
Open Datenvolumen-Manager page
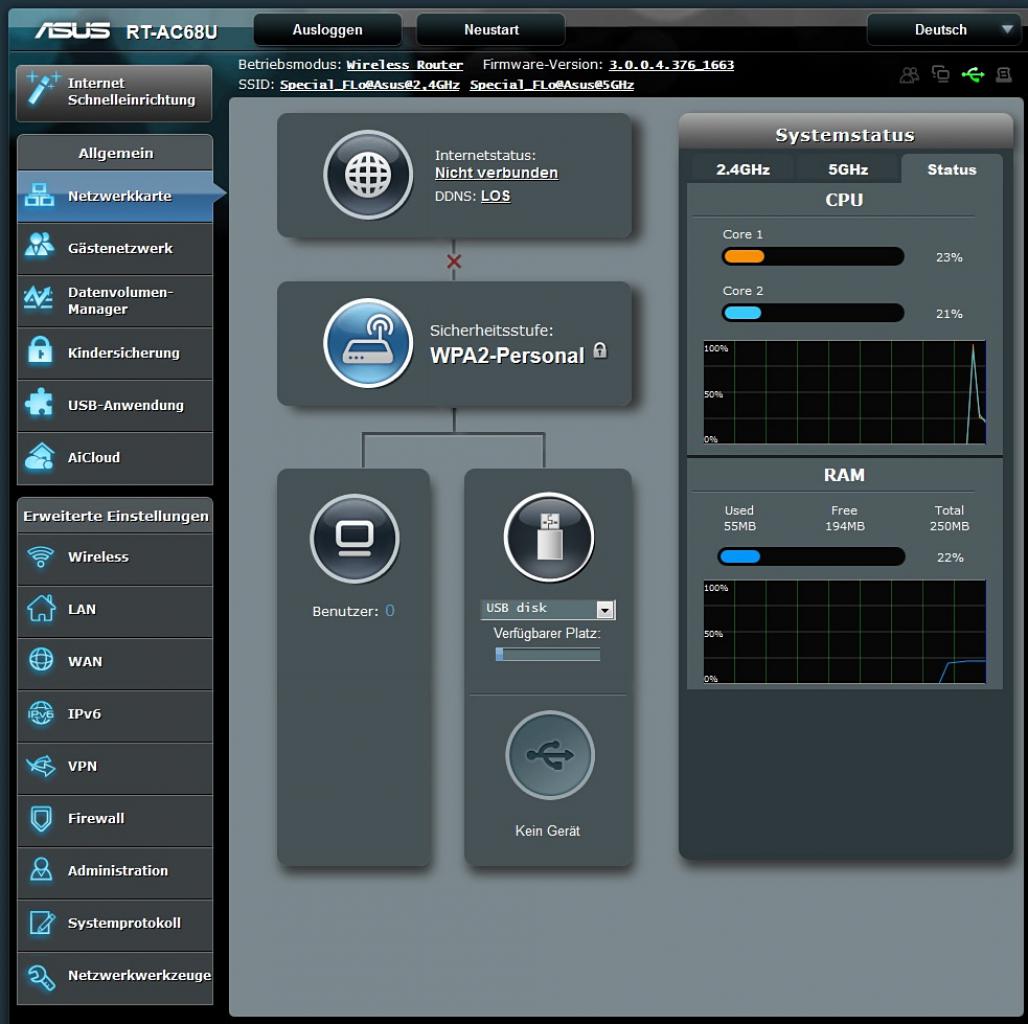[x=115, y=300]
